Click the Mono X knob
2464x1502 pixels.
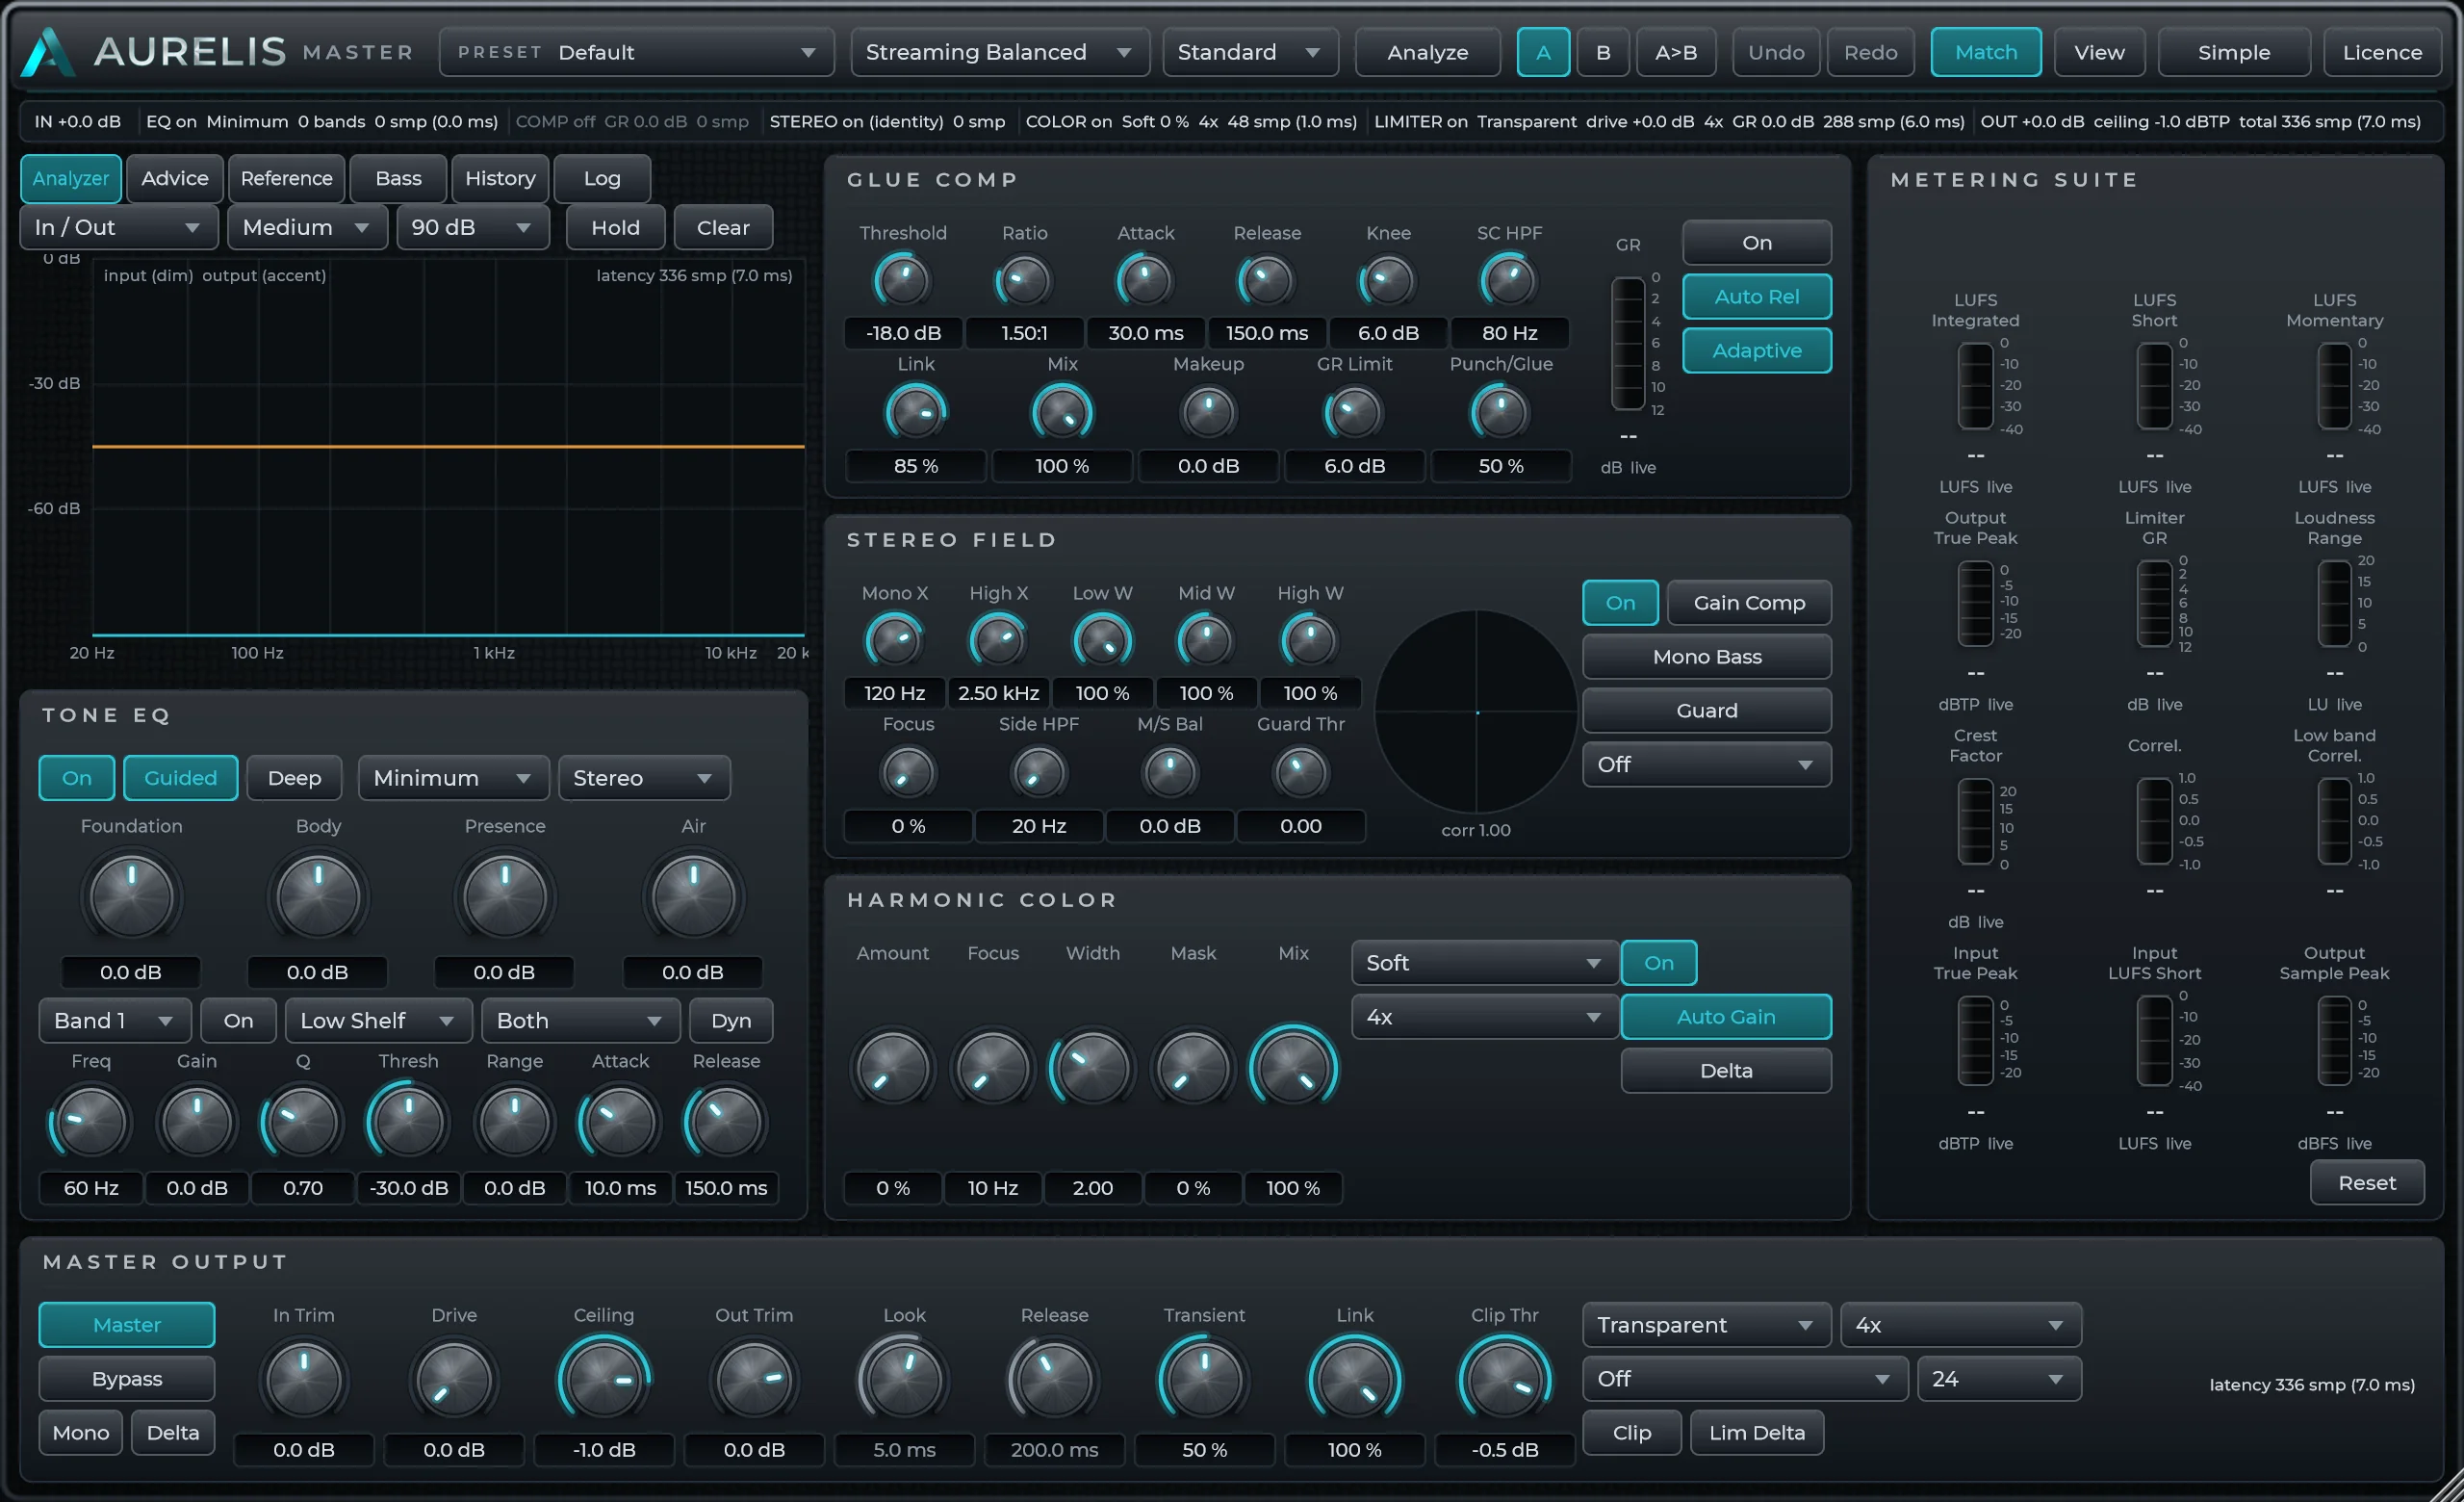(x=894, y=641)
